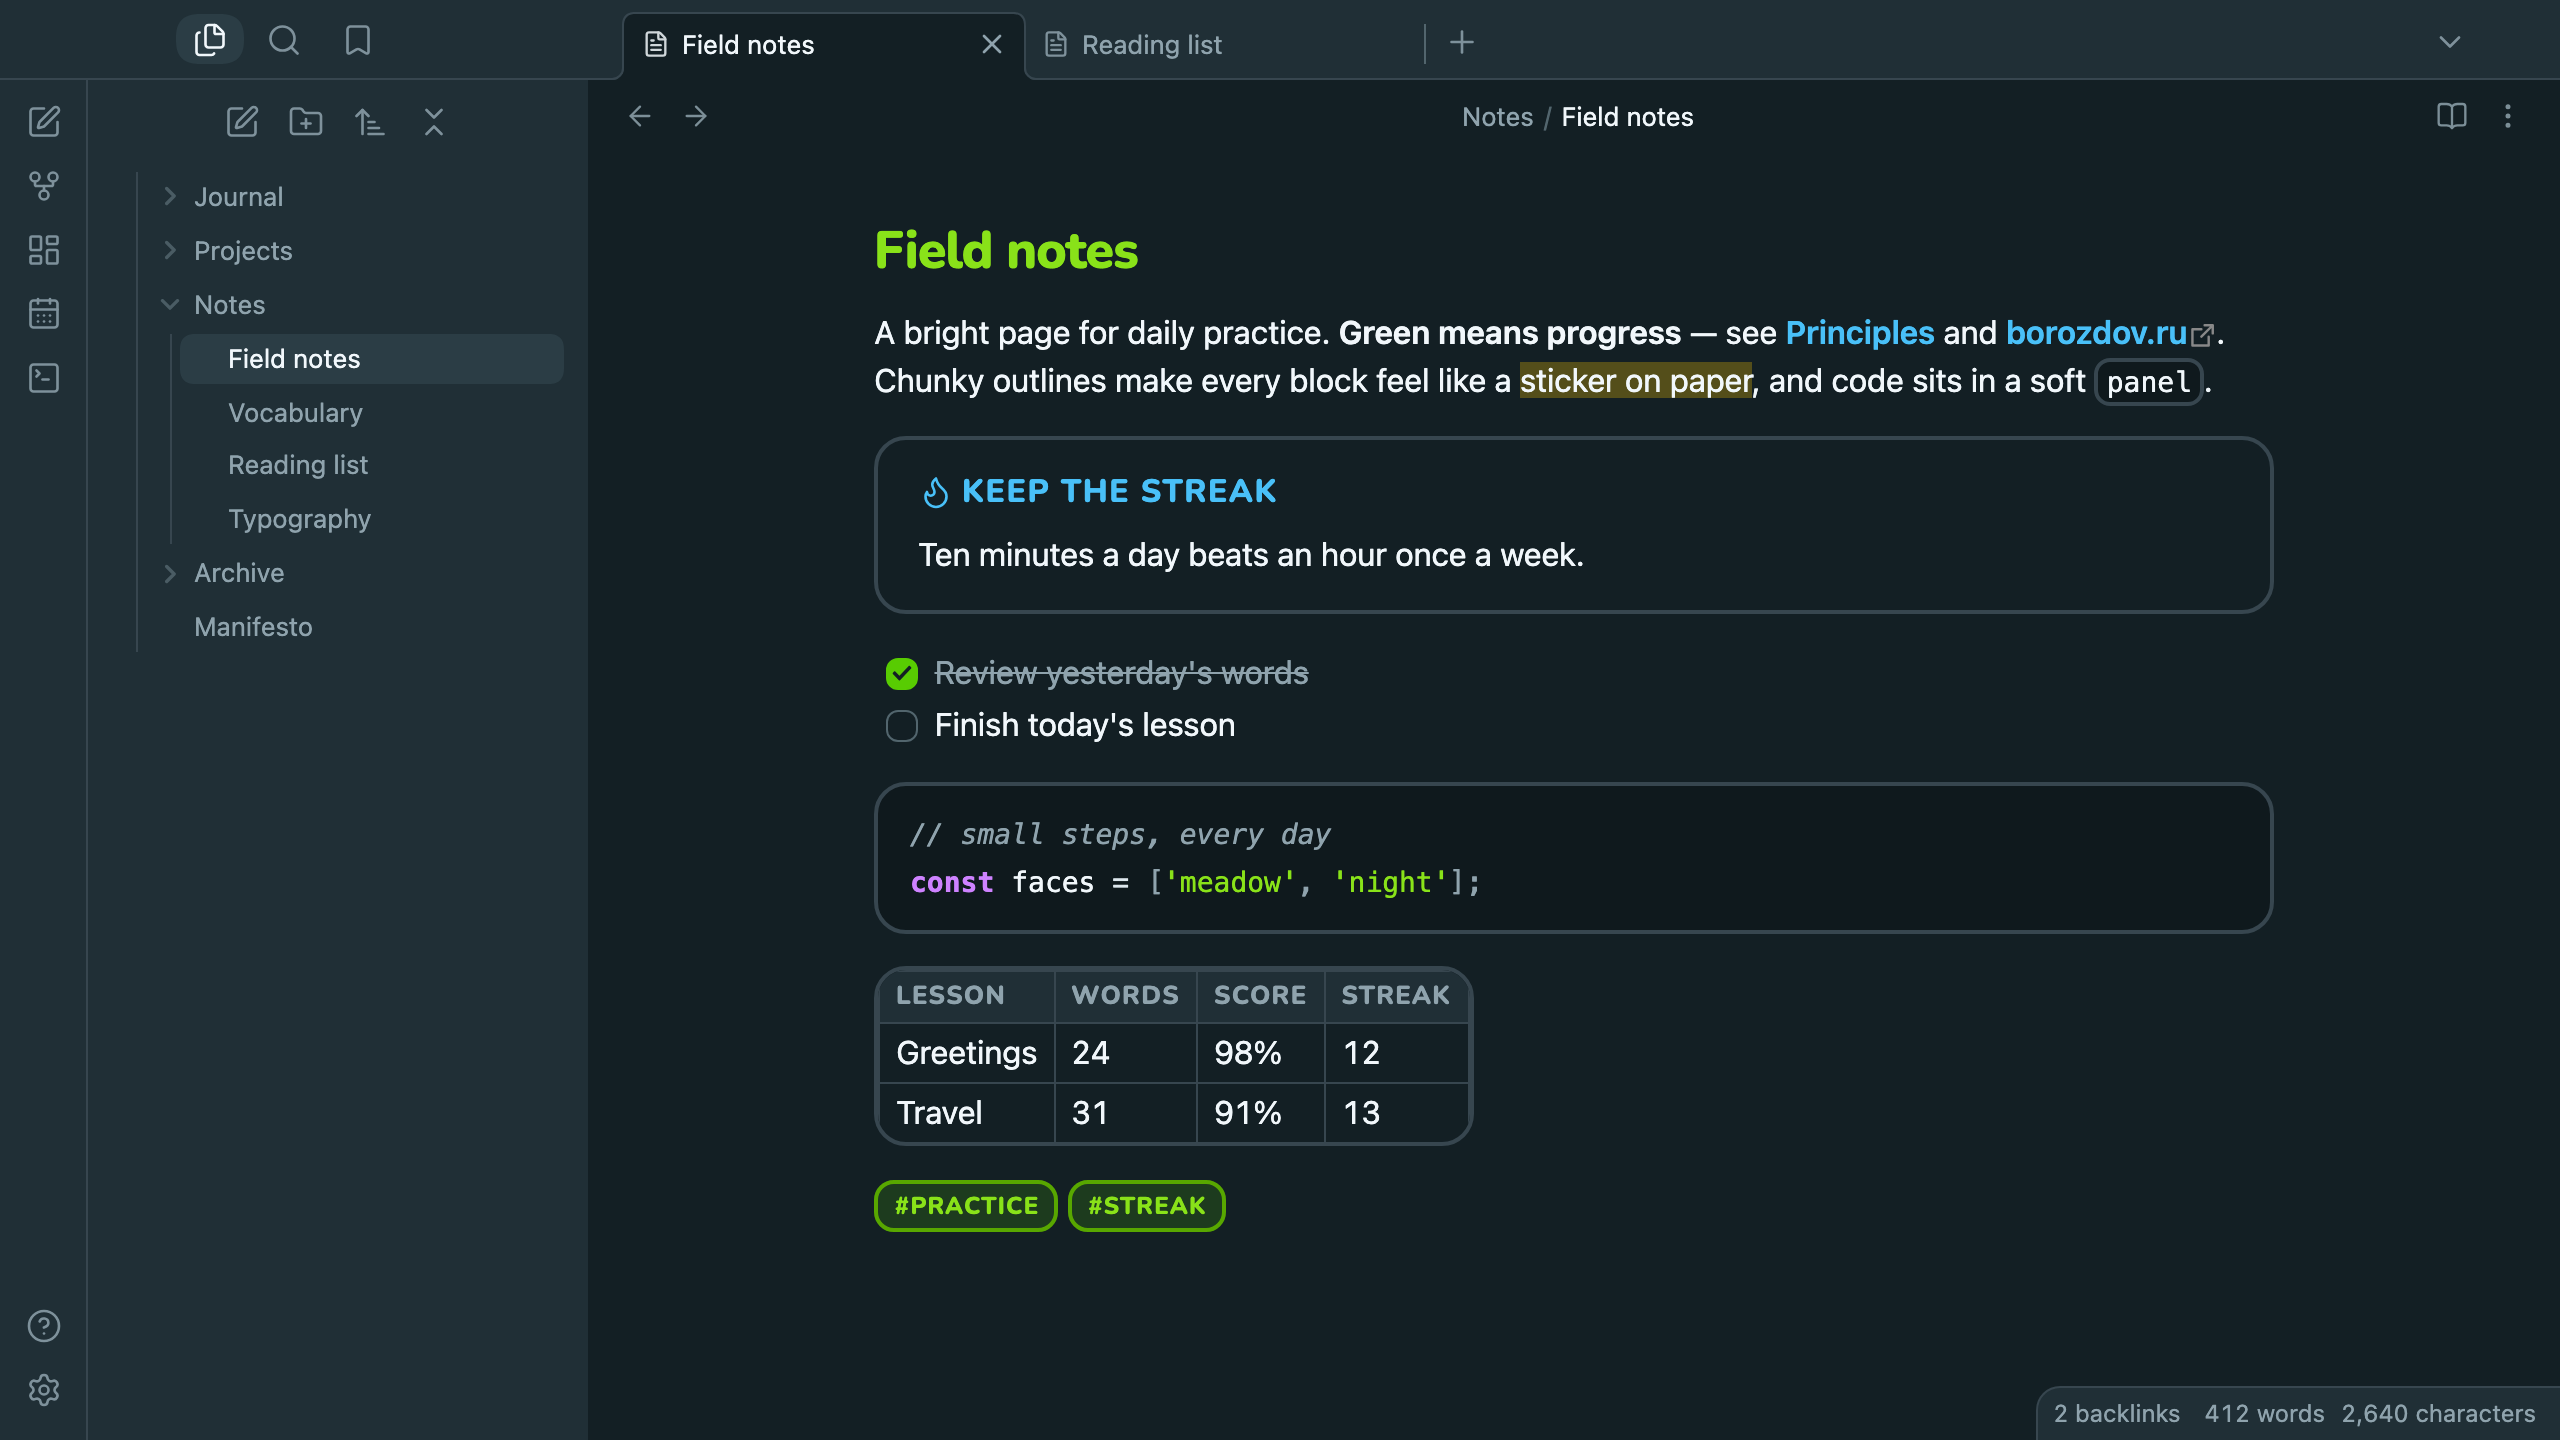Close the Field notes tab
This screenshot has height=1440, width=2560.
pos(992,44)
